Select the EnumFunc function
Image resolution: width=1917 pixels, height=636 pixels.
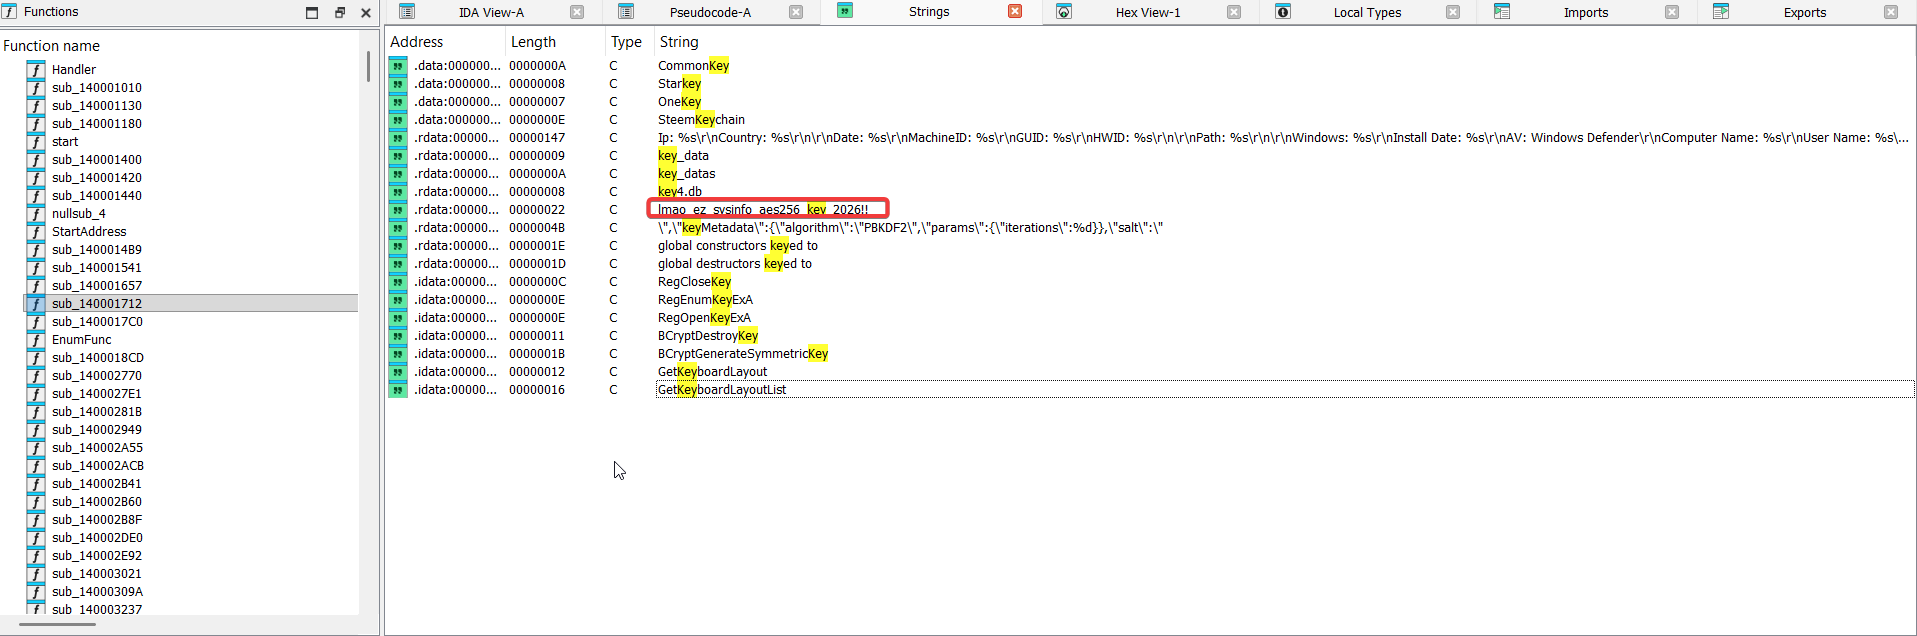(x=82, y=339)
